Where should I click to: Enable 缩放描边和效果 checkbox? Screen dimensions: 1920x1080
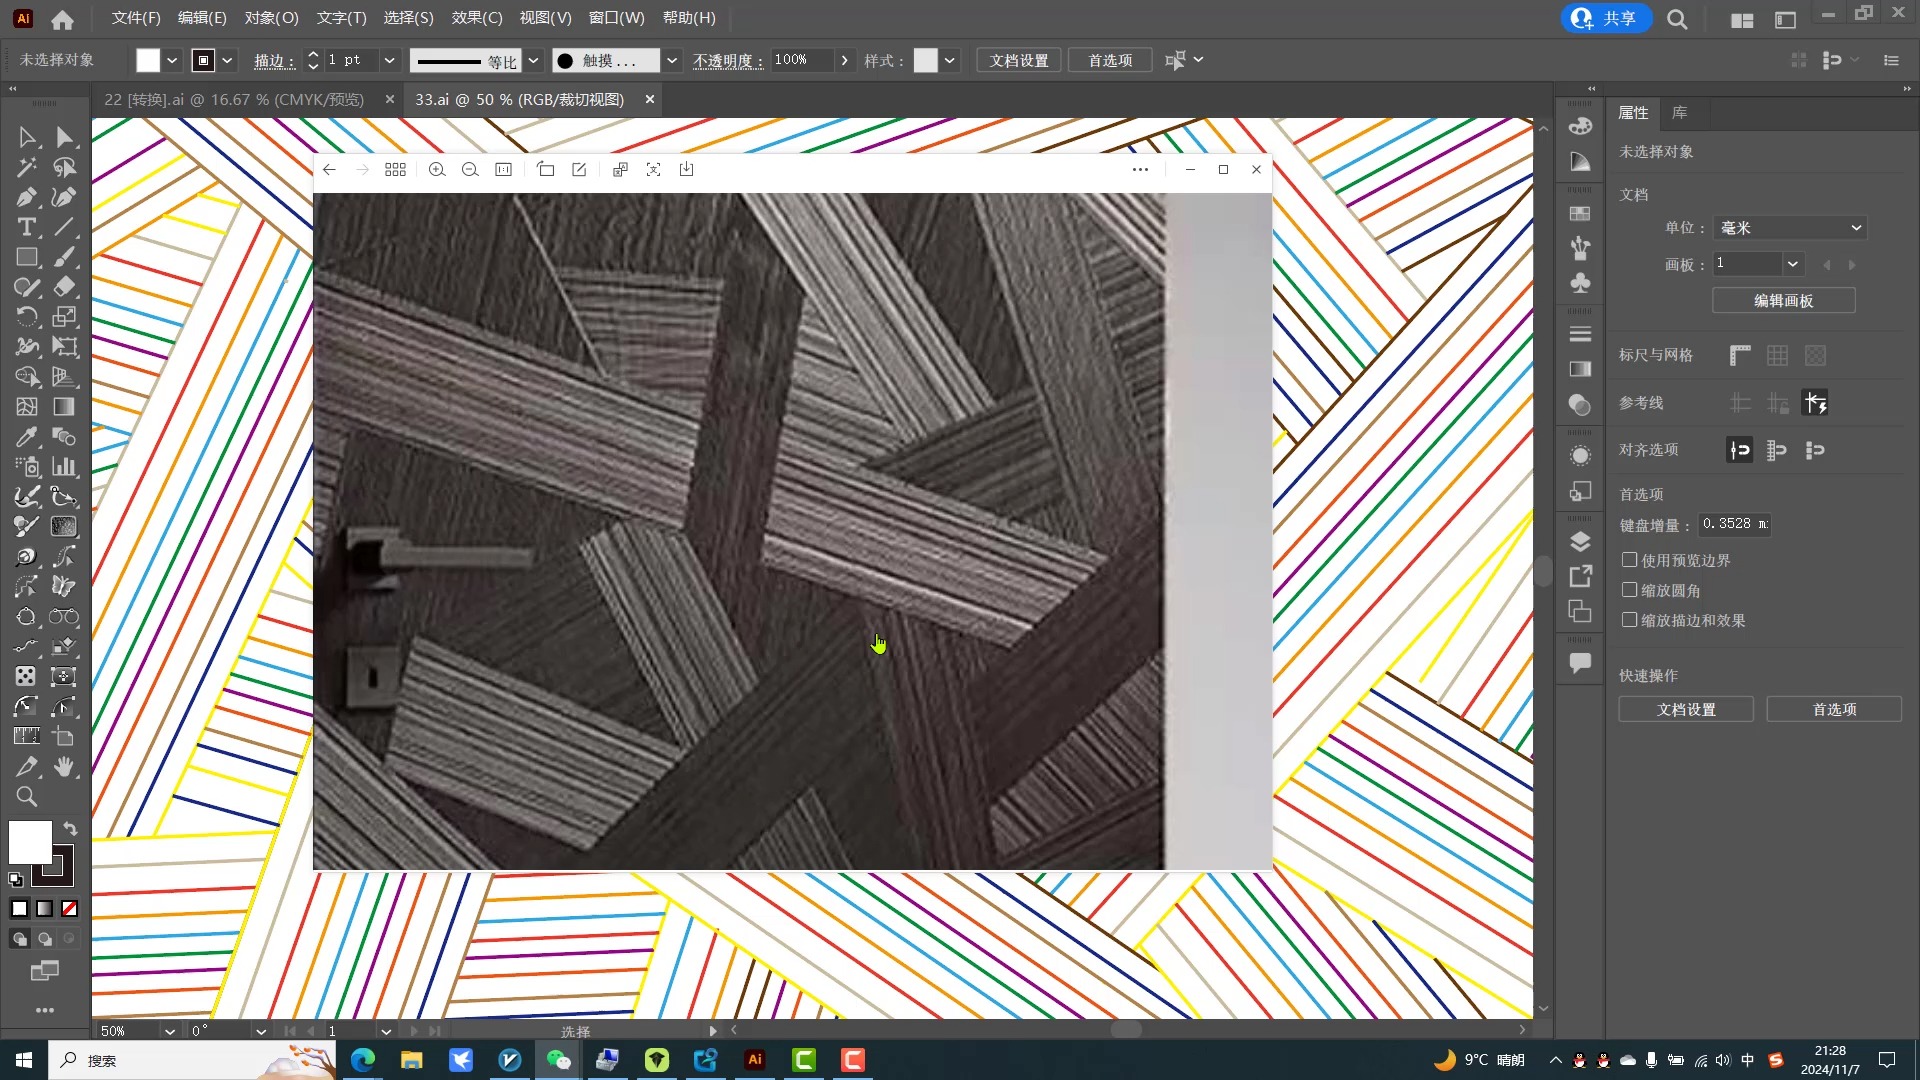point(1630,620)
